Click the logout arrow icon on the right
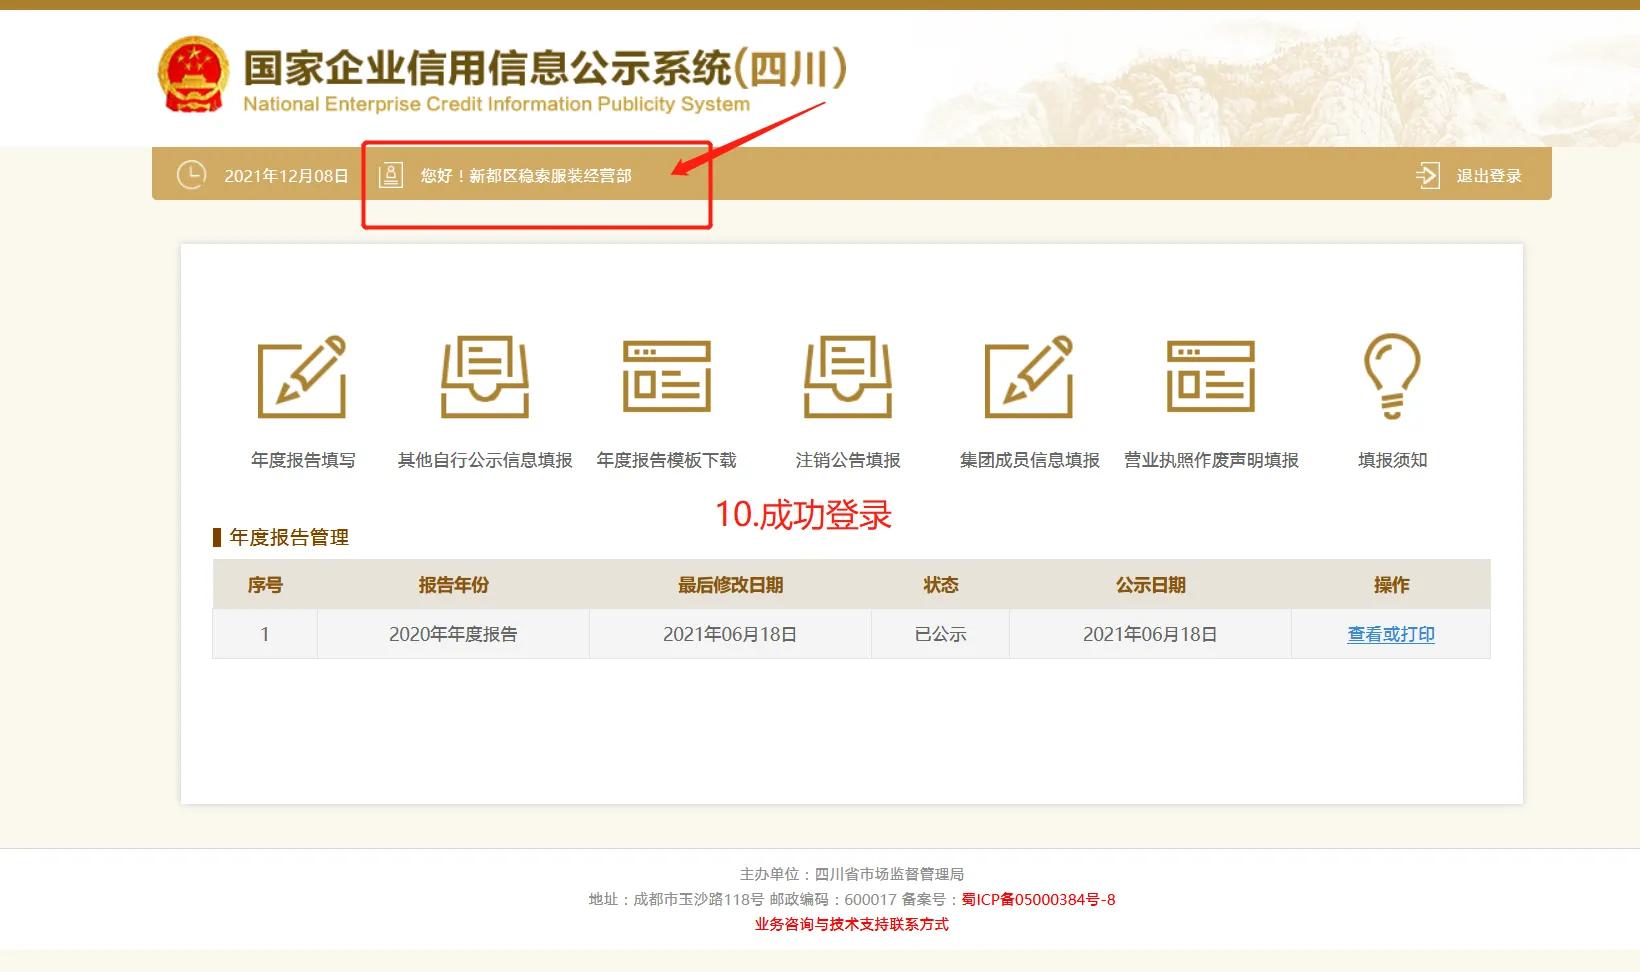 [1429, 174]
